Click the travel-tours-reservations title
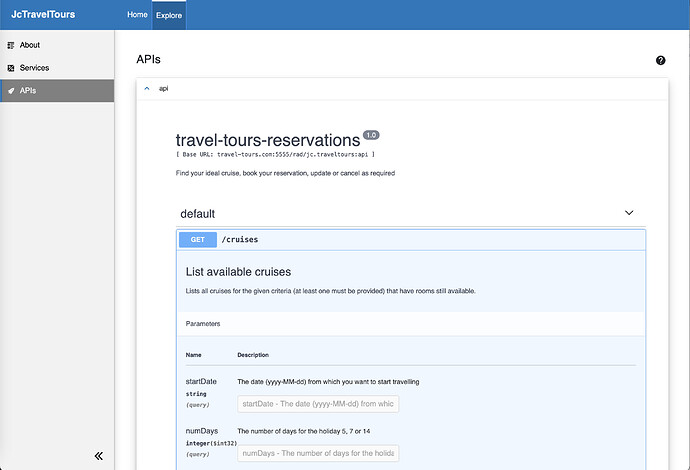 (268, 140)
